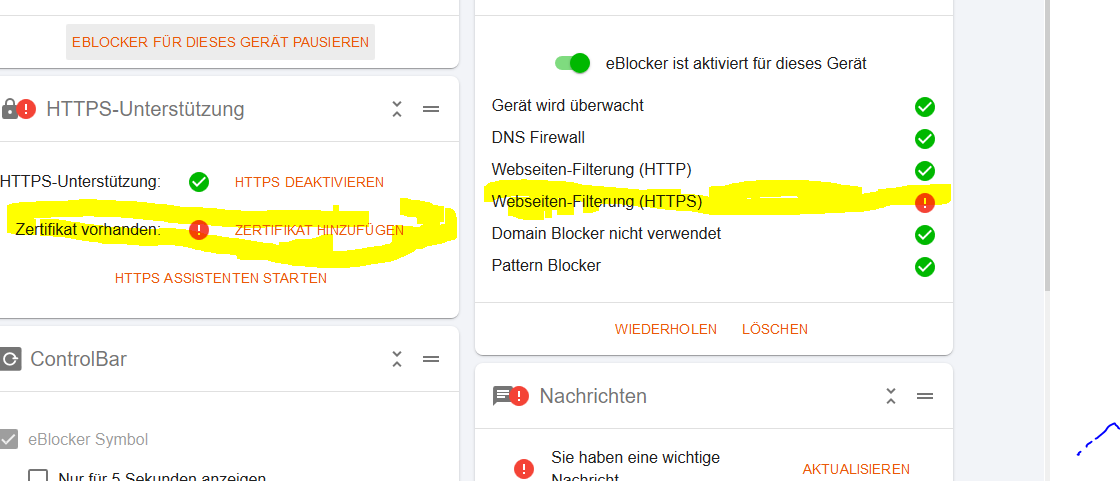This screenshot has height=481, width=1120.
Task: Click the ControlBar card drag handle
Action: click(431, 359)
